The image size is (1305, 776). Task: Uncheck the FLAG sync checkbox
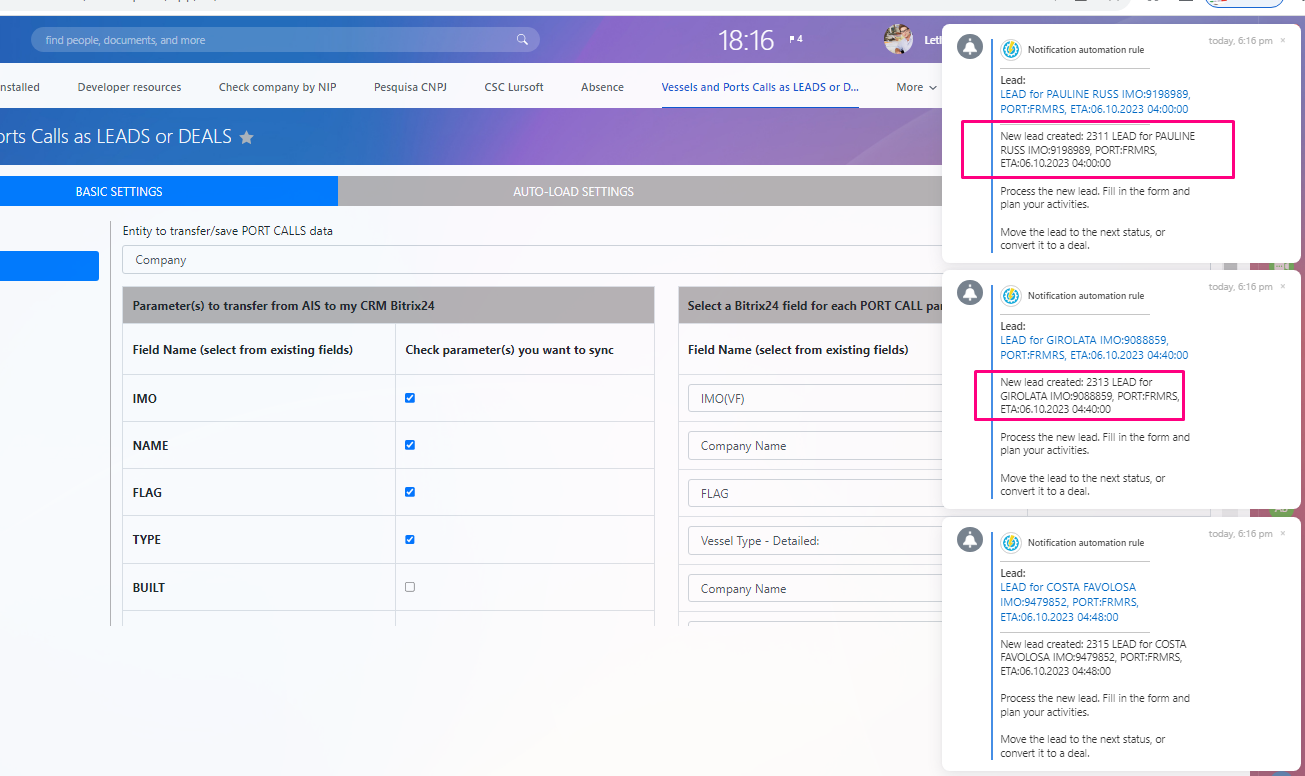point(410,492)
